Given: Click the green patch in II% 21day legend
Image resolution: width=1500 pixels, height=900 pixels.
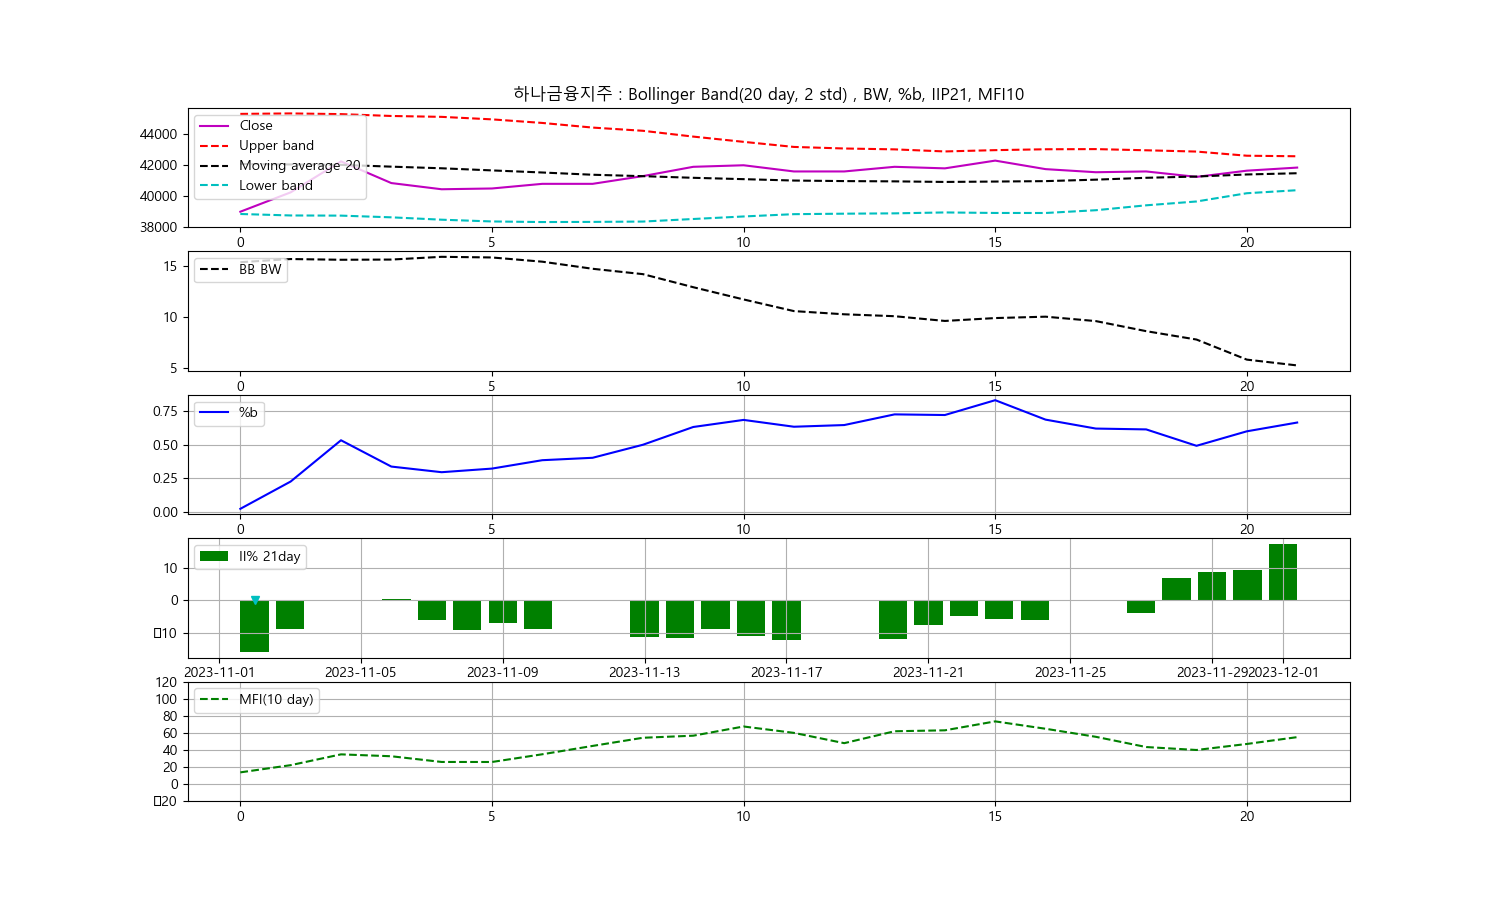Looking at the screenshot, I should pos(213,556).
